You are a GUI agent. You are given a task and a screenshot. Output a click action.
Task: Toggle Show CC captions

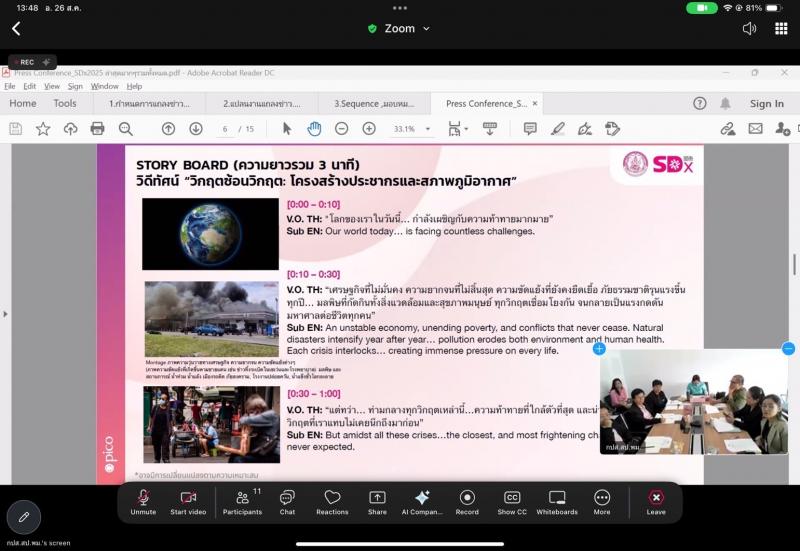coord(512,502)
